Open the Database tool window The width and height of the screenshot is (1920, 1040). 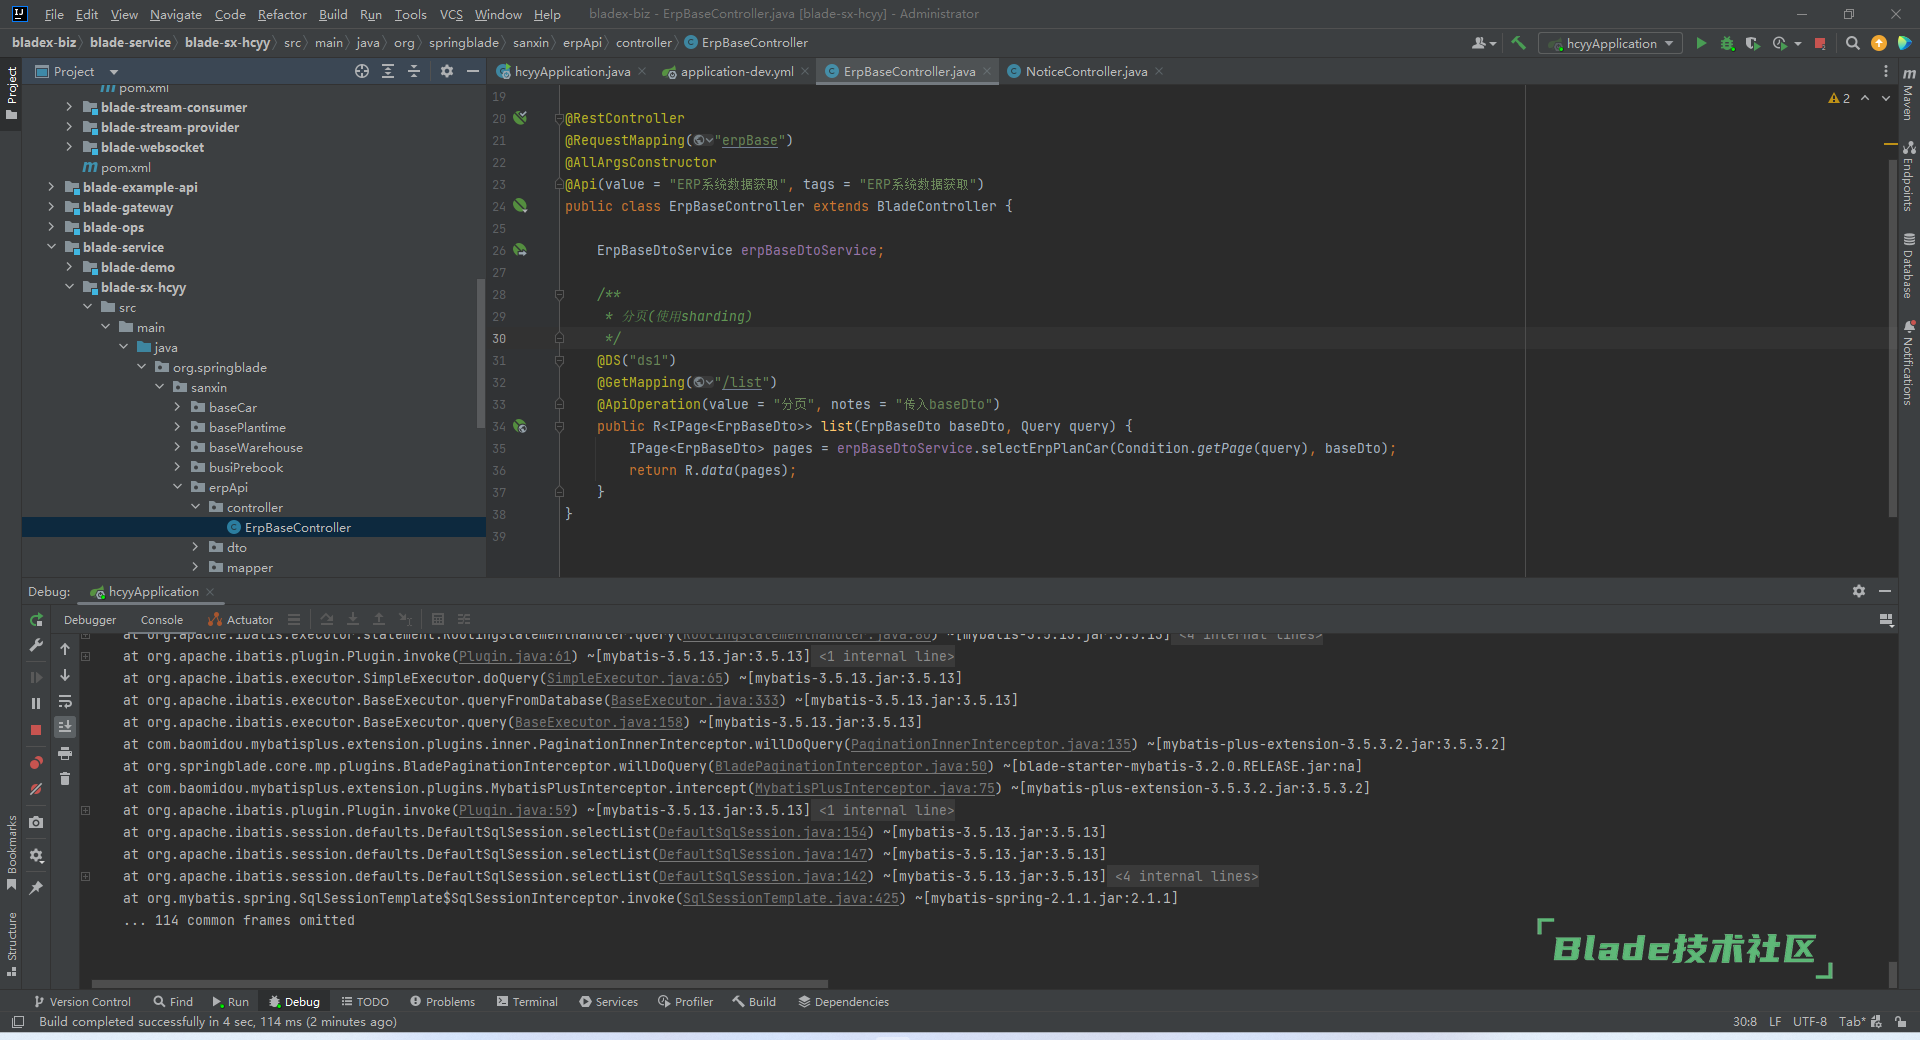pyautogui.click(x=1908, y=265)
